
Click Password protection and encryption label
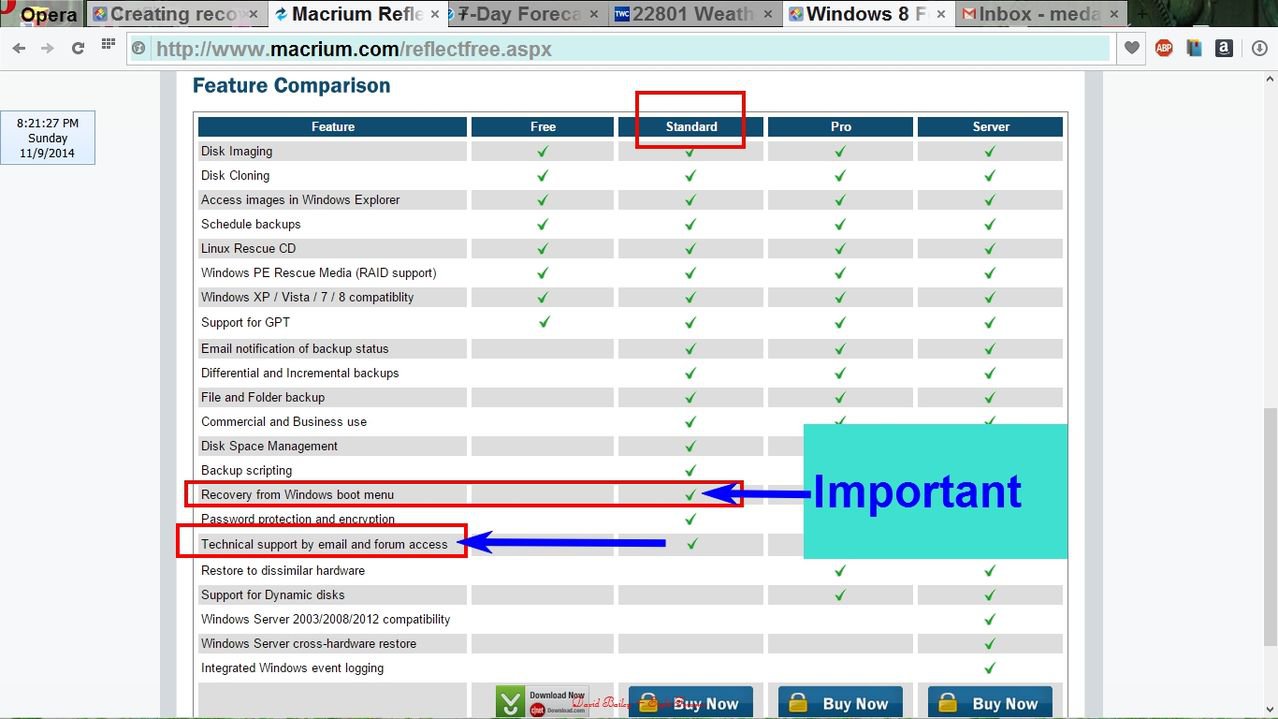coord(298,519)
